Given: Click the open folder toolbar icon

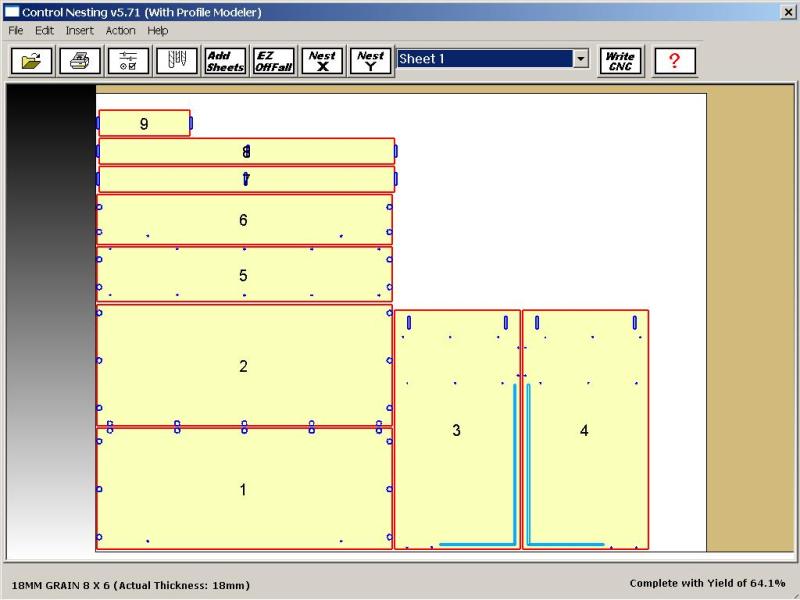Looking at the screenshot, I should (x=32, y=61).
